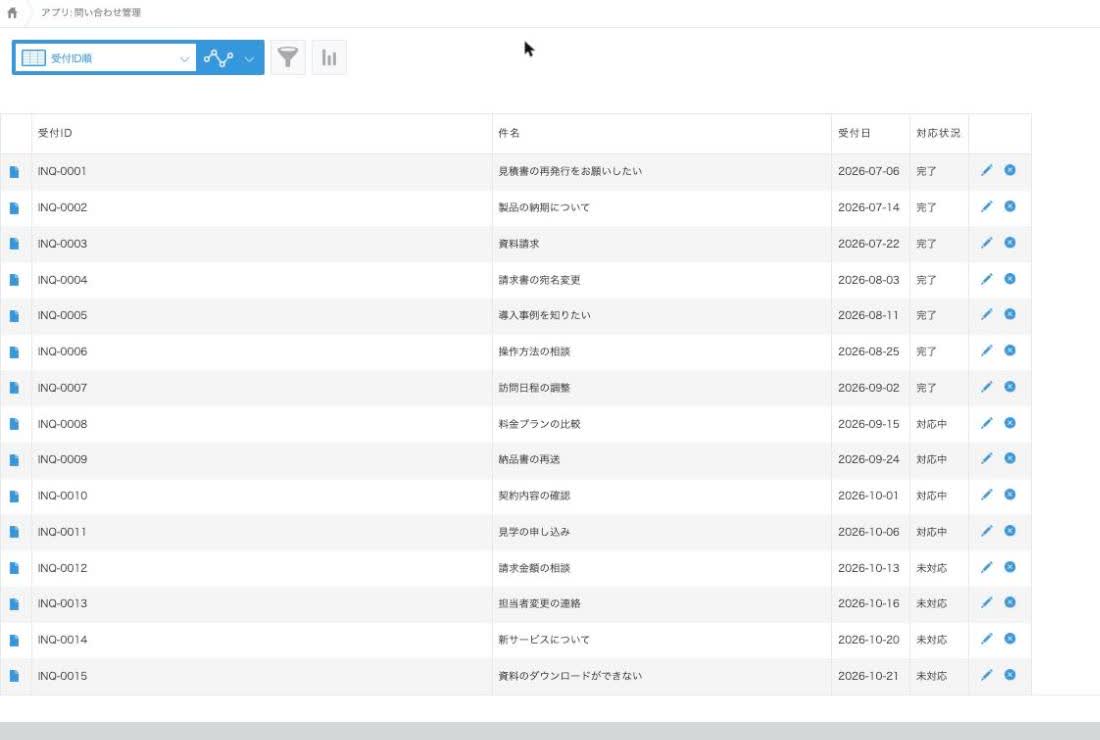The height and width of the screenshot is (740, 1100).
Task: Edit the INQ-0006 record with pencil
Action: [x=986, y=351]
